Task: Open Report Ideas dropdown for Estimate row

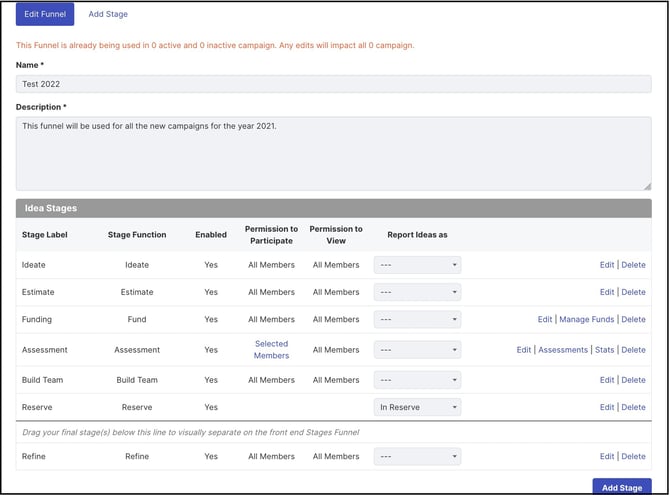Action: 417,292
